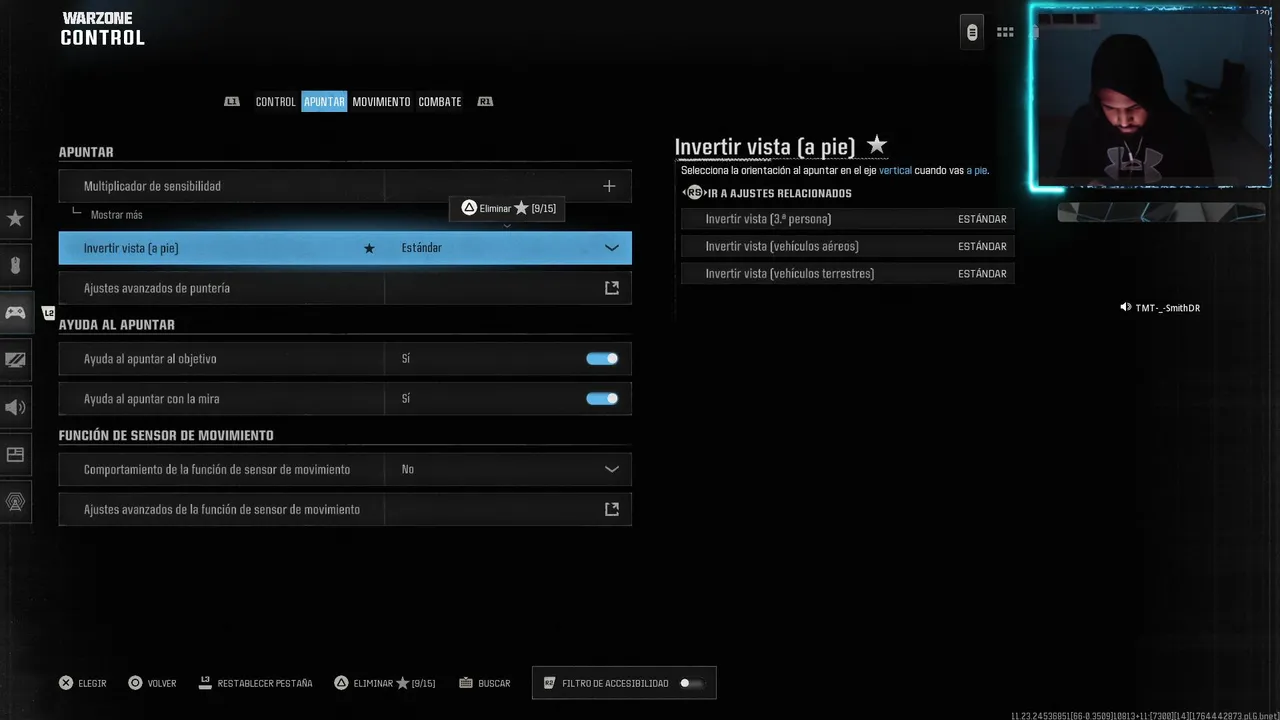Screen dimensions: 1280x720
Task: Open Invertir vista (vehículos aéreos) related setting
Action: point(848,246)
